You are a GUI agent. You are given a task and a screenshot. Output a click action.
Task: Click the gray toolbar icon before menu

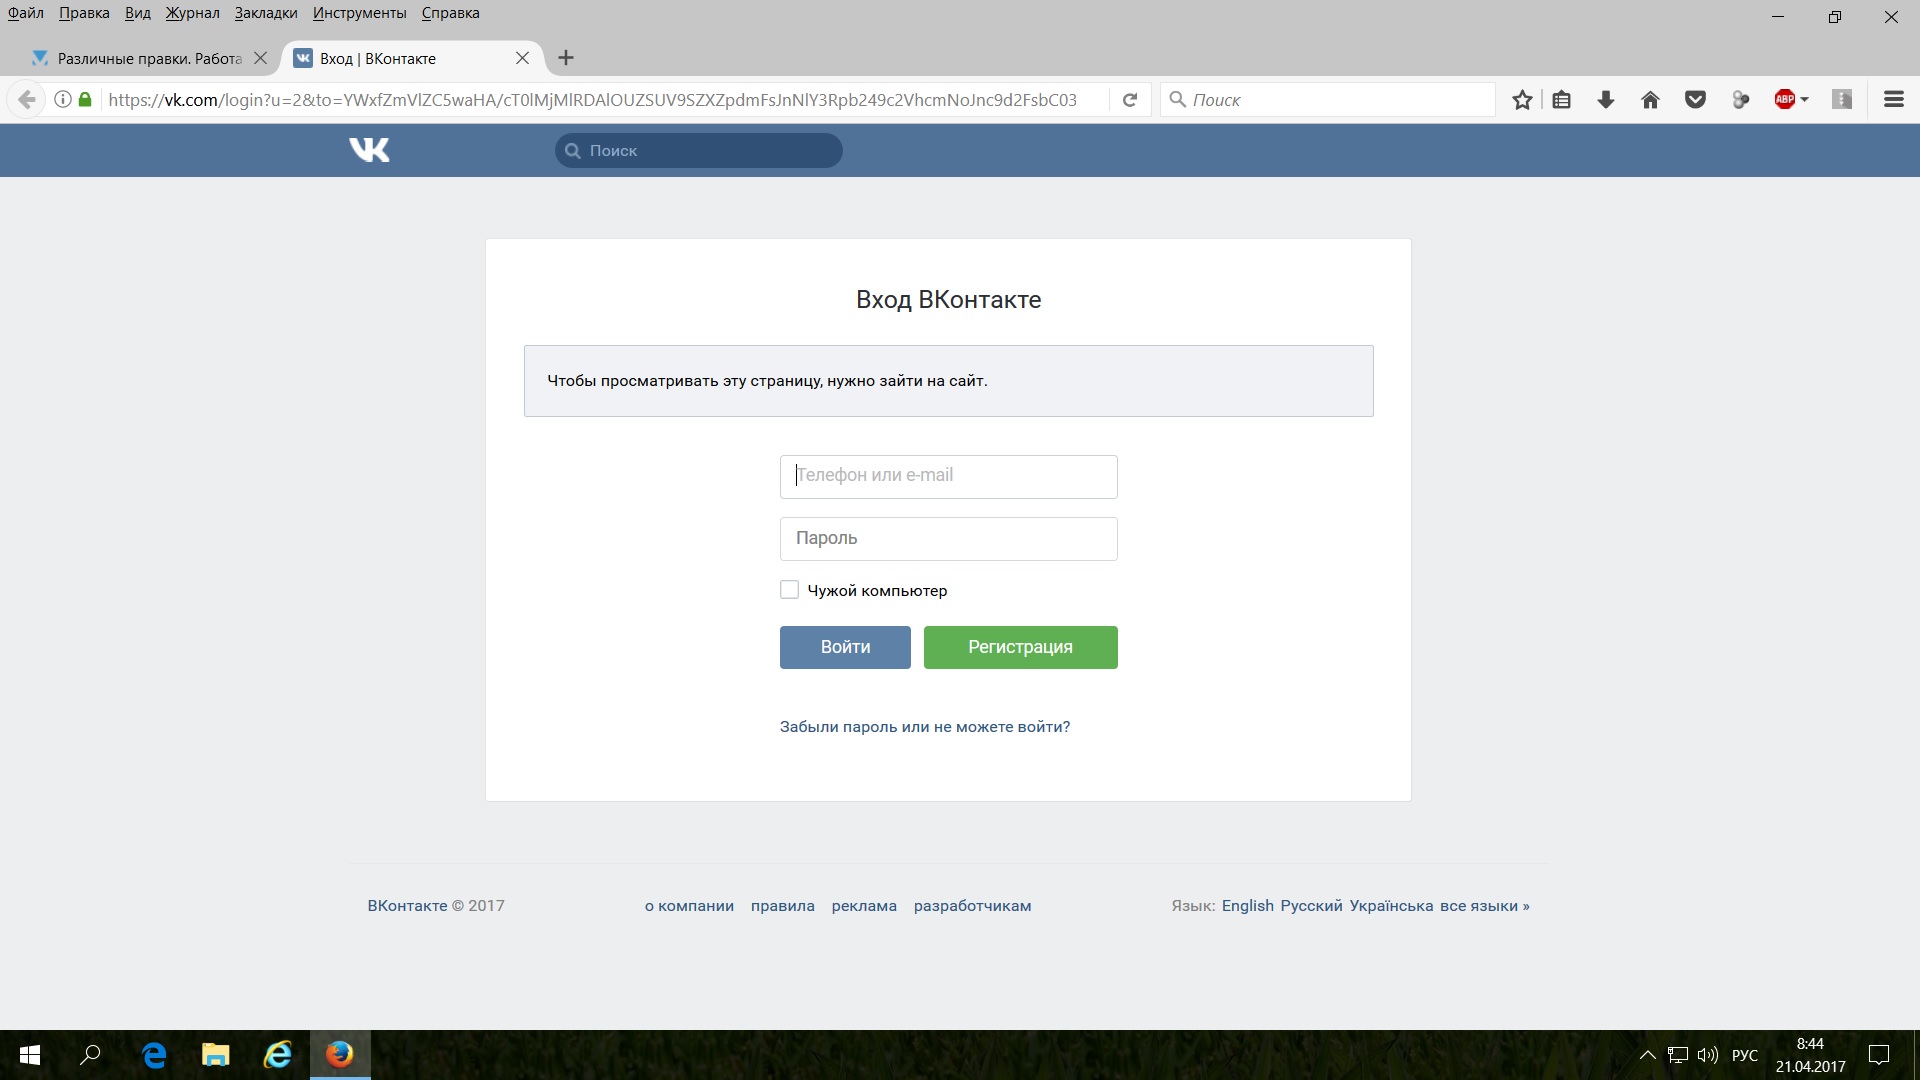[1842, 100]
